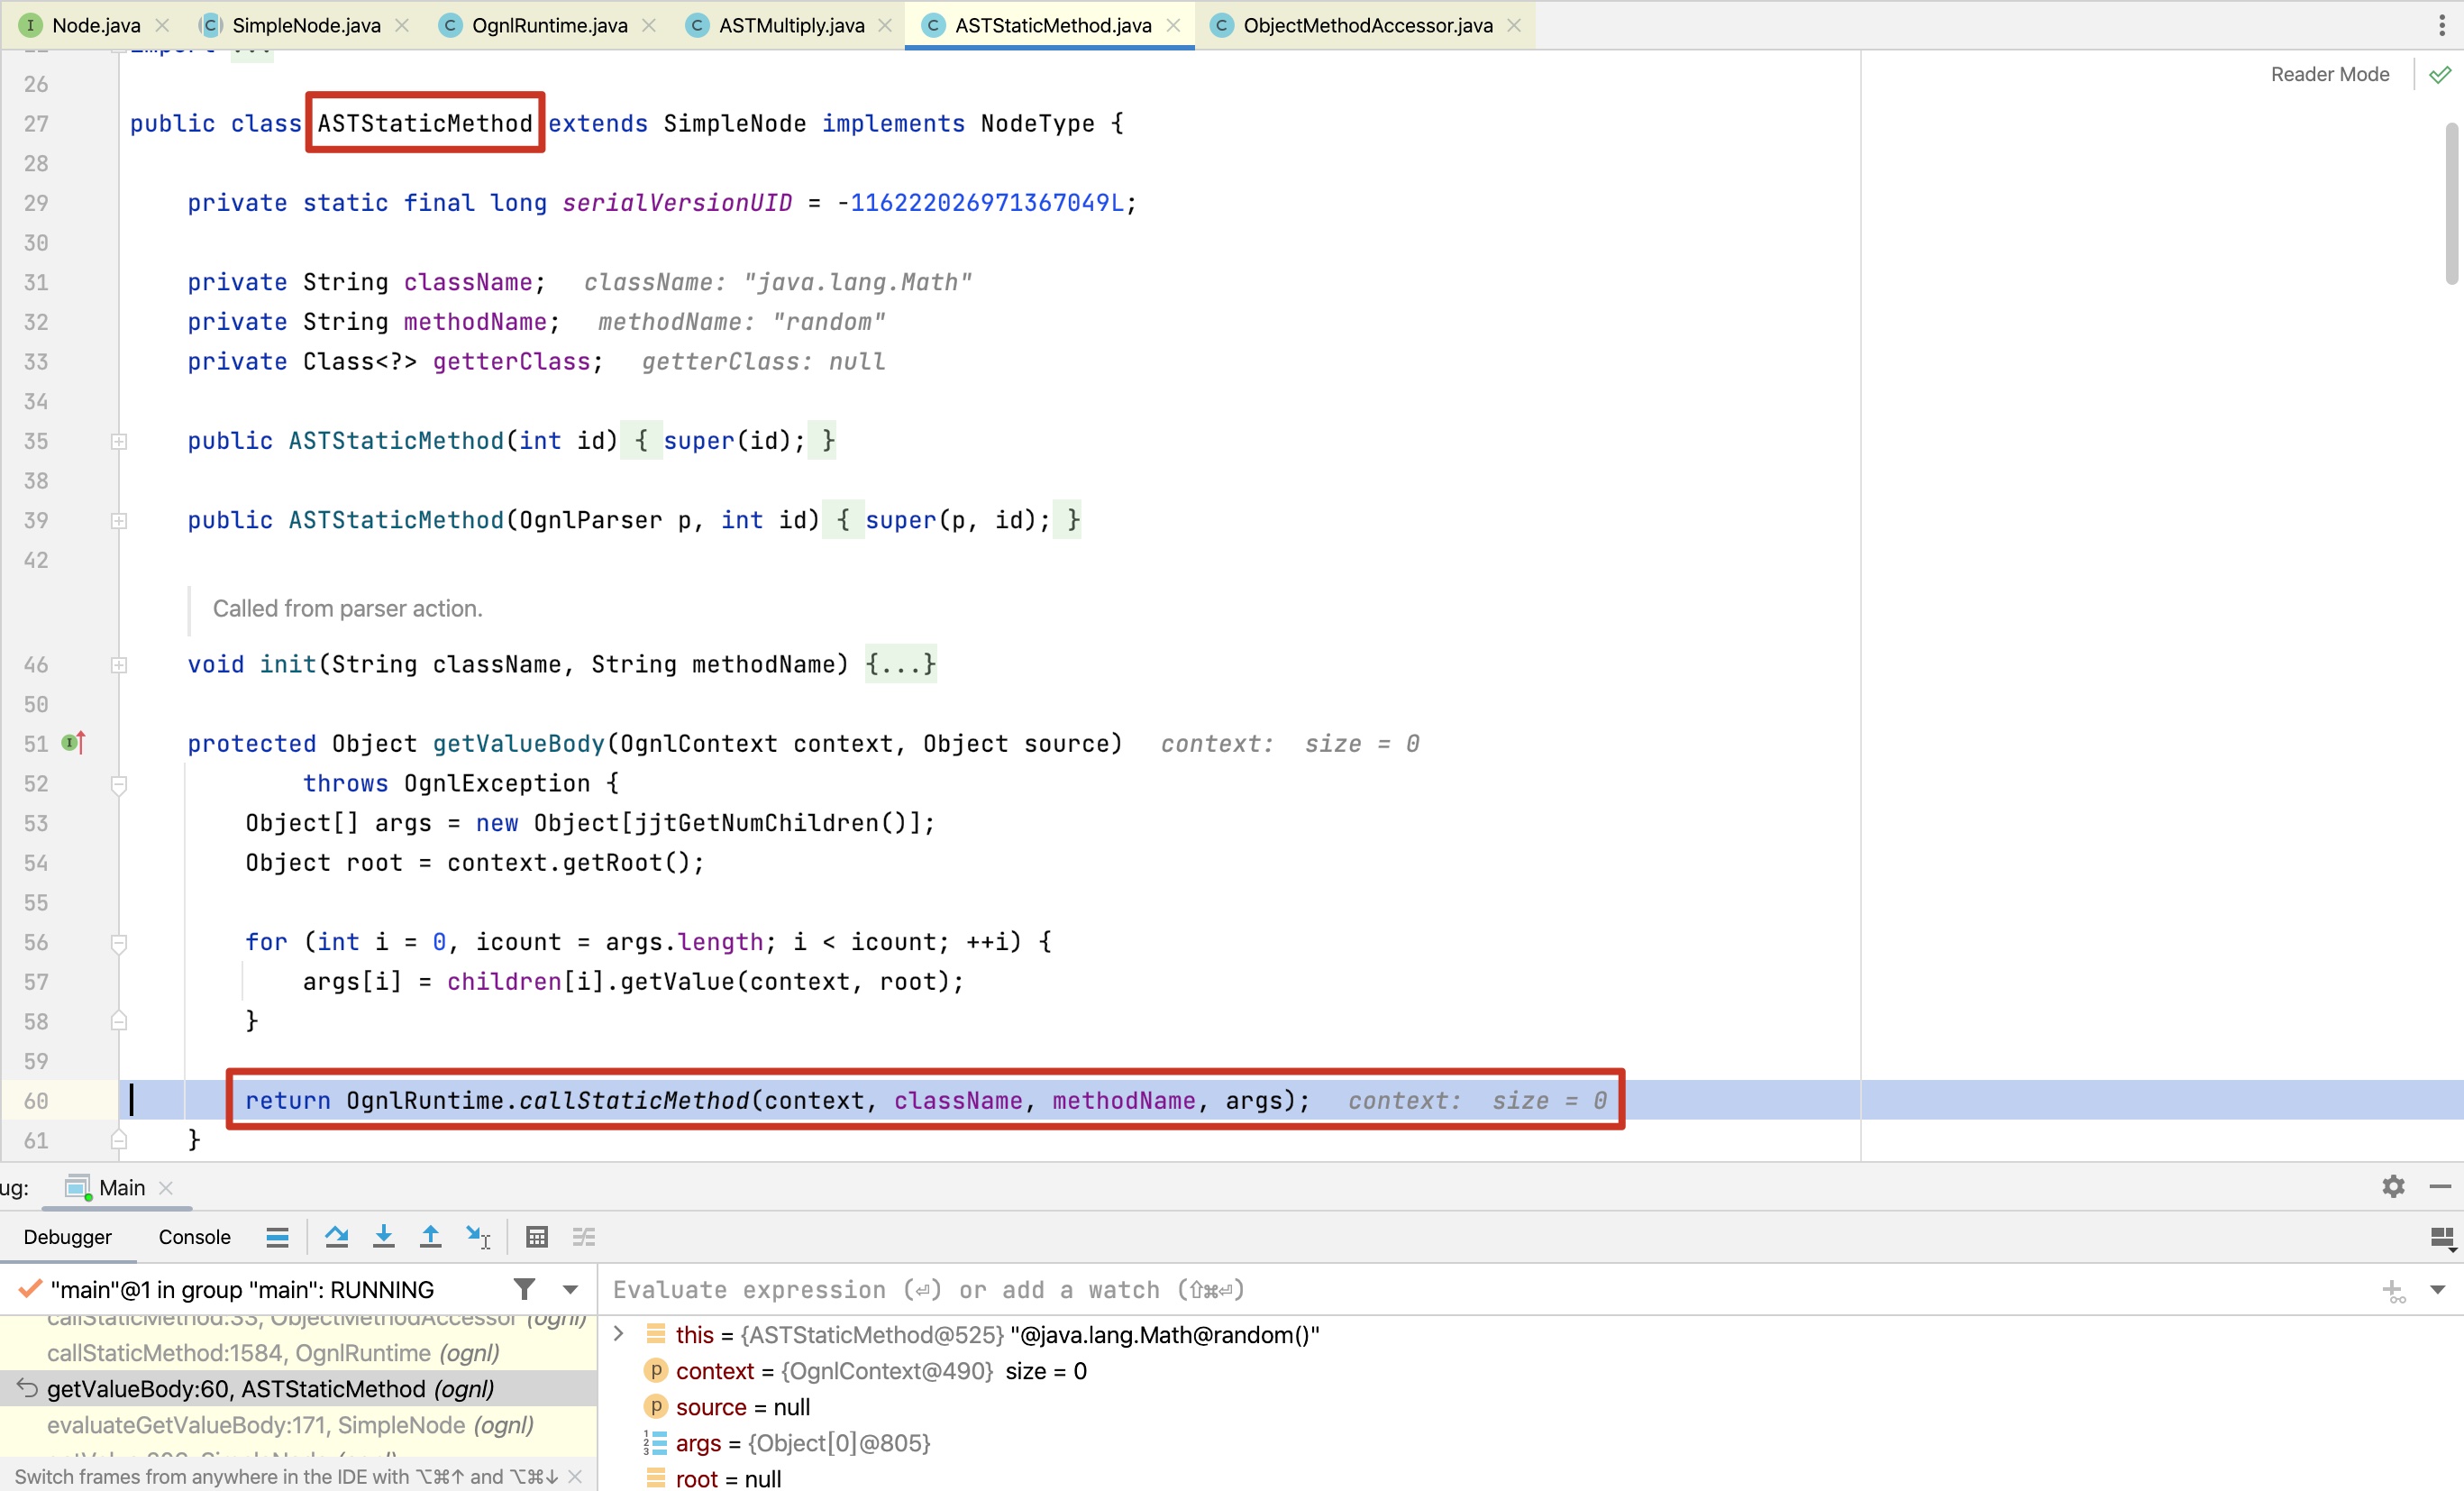Select frame getValueBody:60, ASTStaticMethod
The width and height of the screenshot is (2464, 1491).
299,1389
